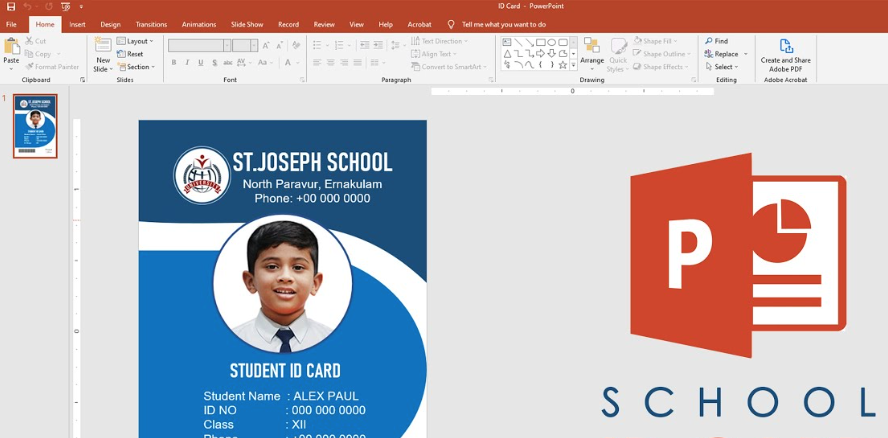Open the Shape Outline color menu
This screenshot has height=438, width=888.
(x=662, y=54)
